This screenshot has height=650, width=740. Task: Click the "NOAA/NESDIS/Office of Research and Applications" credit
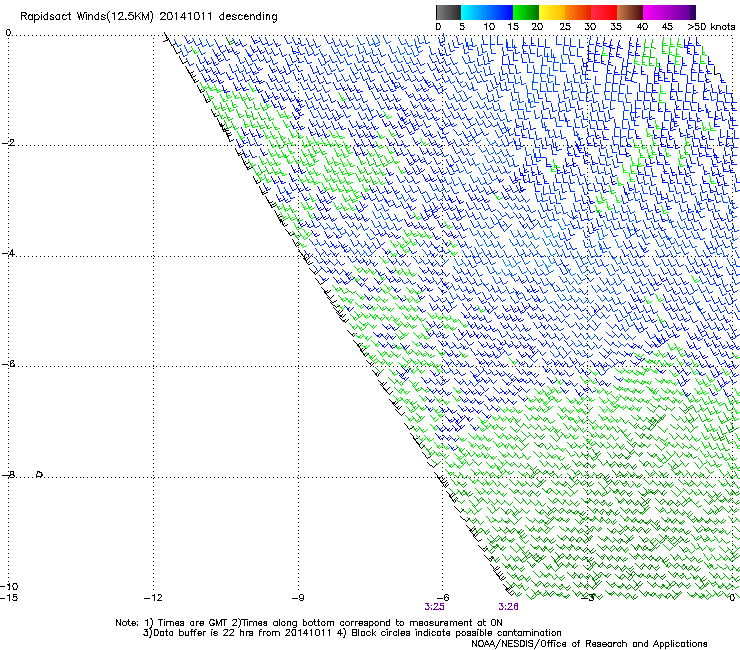[x=589, y=644]
